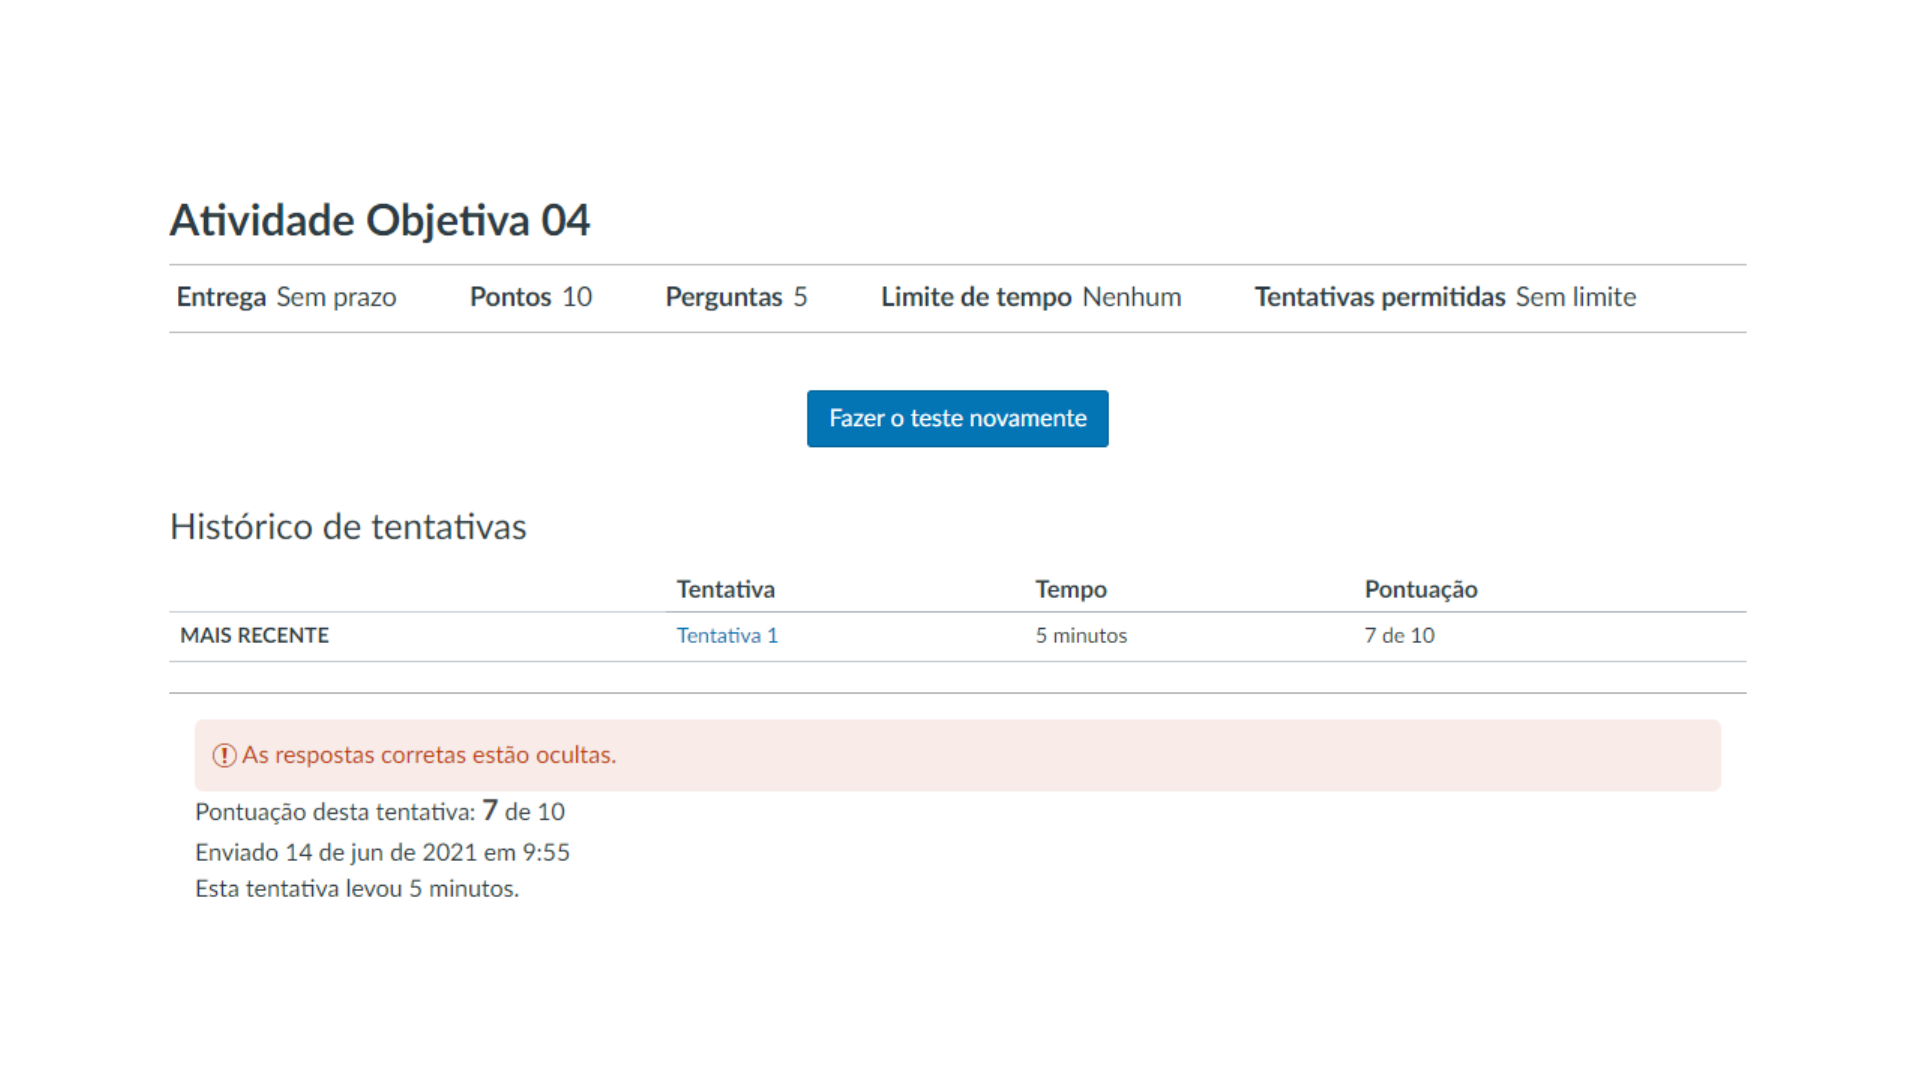Click the attempt duration text line
The image size is (1920, 1080).
tap(357, 888)
